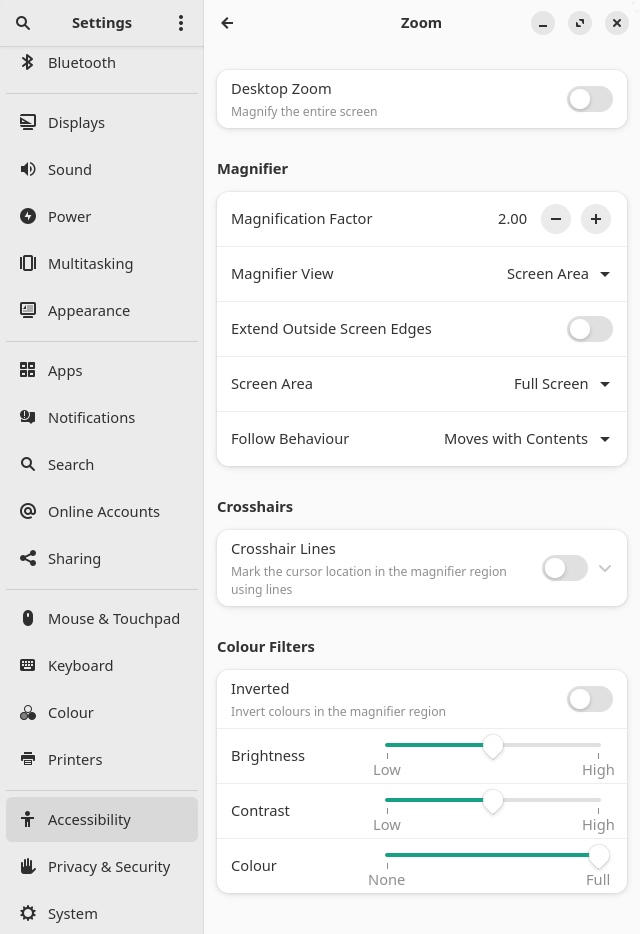Viewport: 640px width, 934px height.
Task: Close the Settings window
Action: [617, 23]
